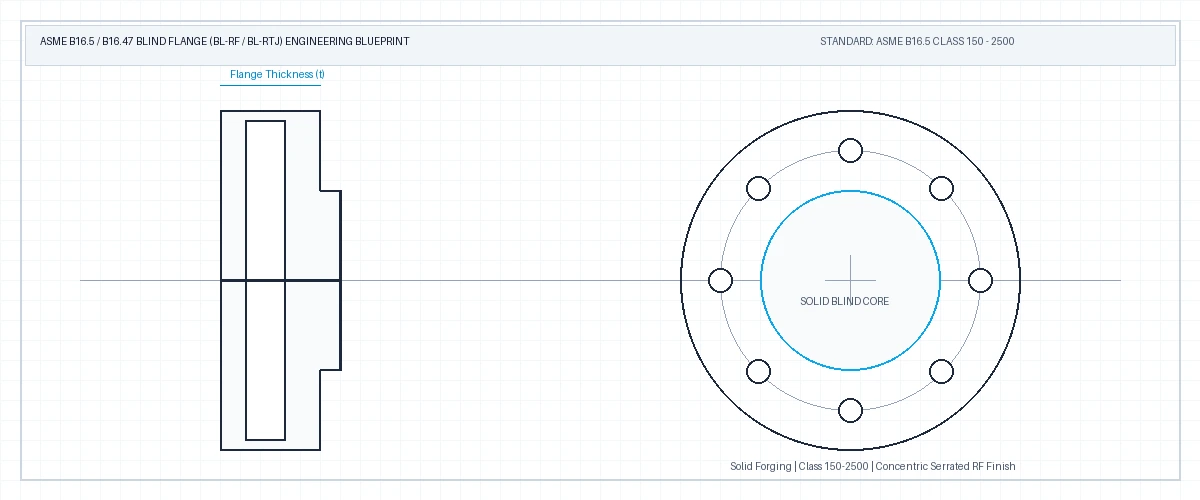Click the top bolt hole on the flange
Viewport: 1200px width, 500px height.
(850, 150)
